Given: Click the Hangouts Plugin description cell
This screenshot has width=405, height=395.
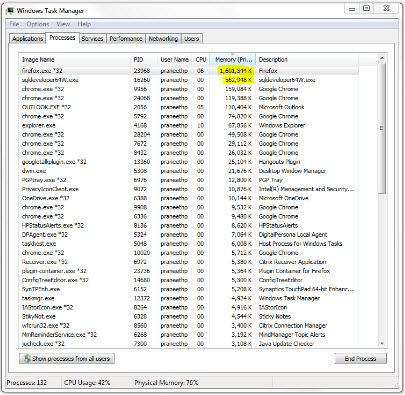Looking at the screenshot, I should (279, 162).
